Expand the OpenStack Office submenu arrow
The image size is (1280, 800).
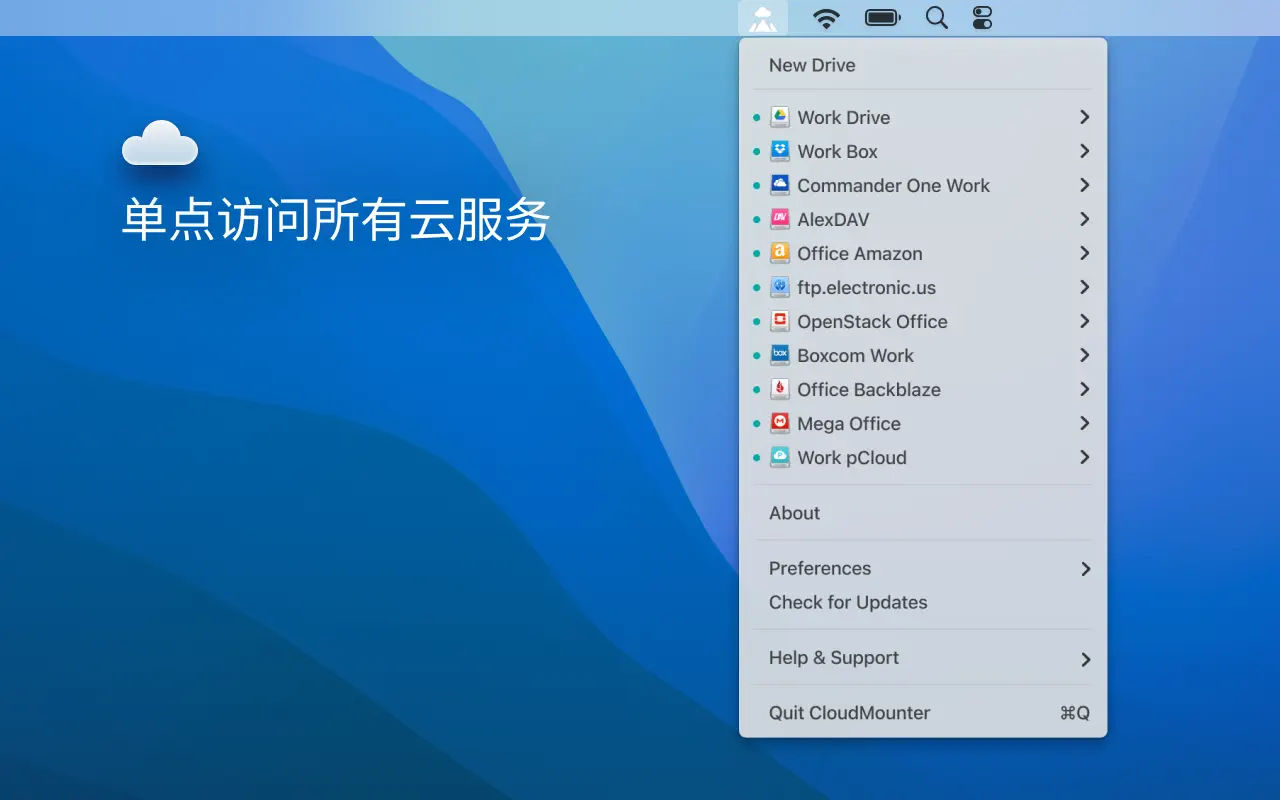[x=1084, y=321]
